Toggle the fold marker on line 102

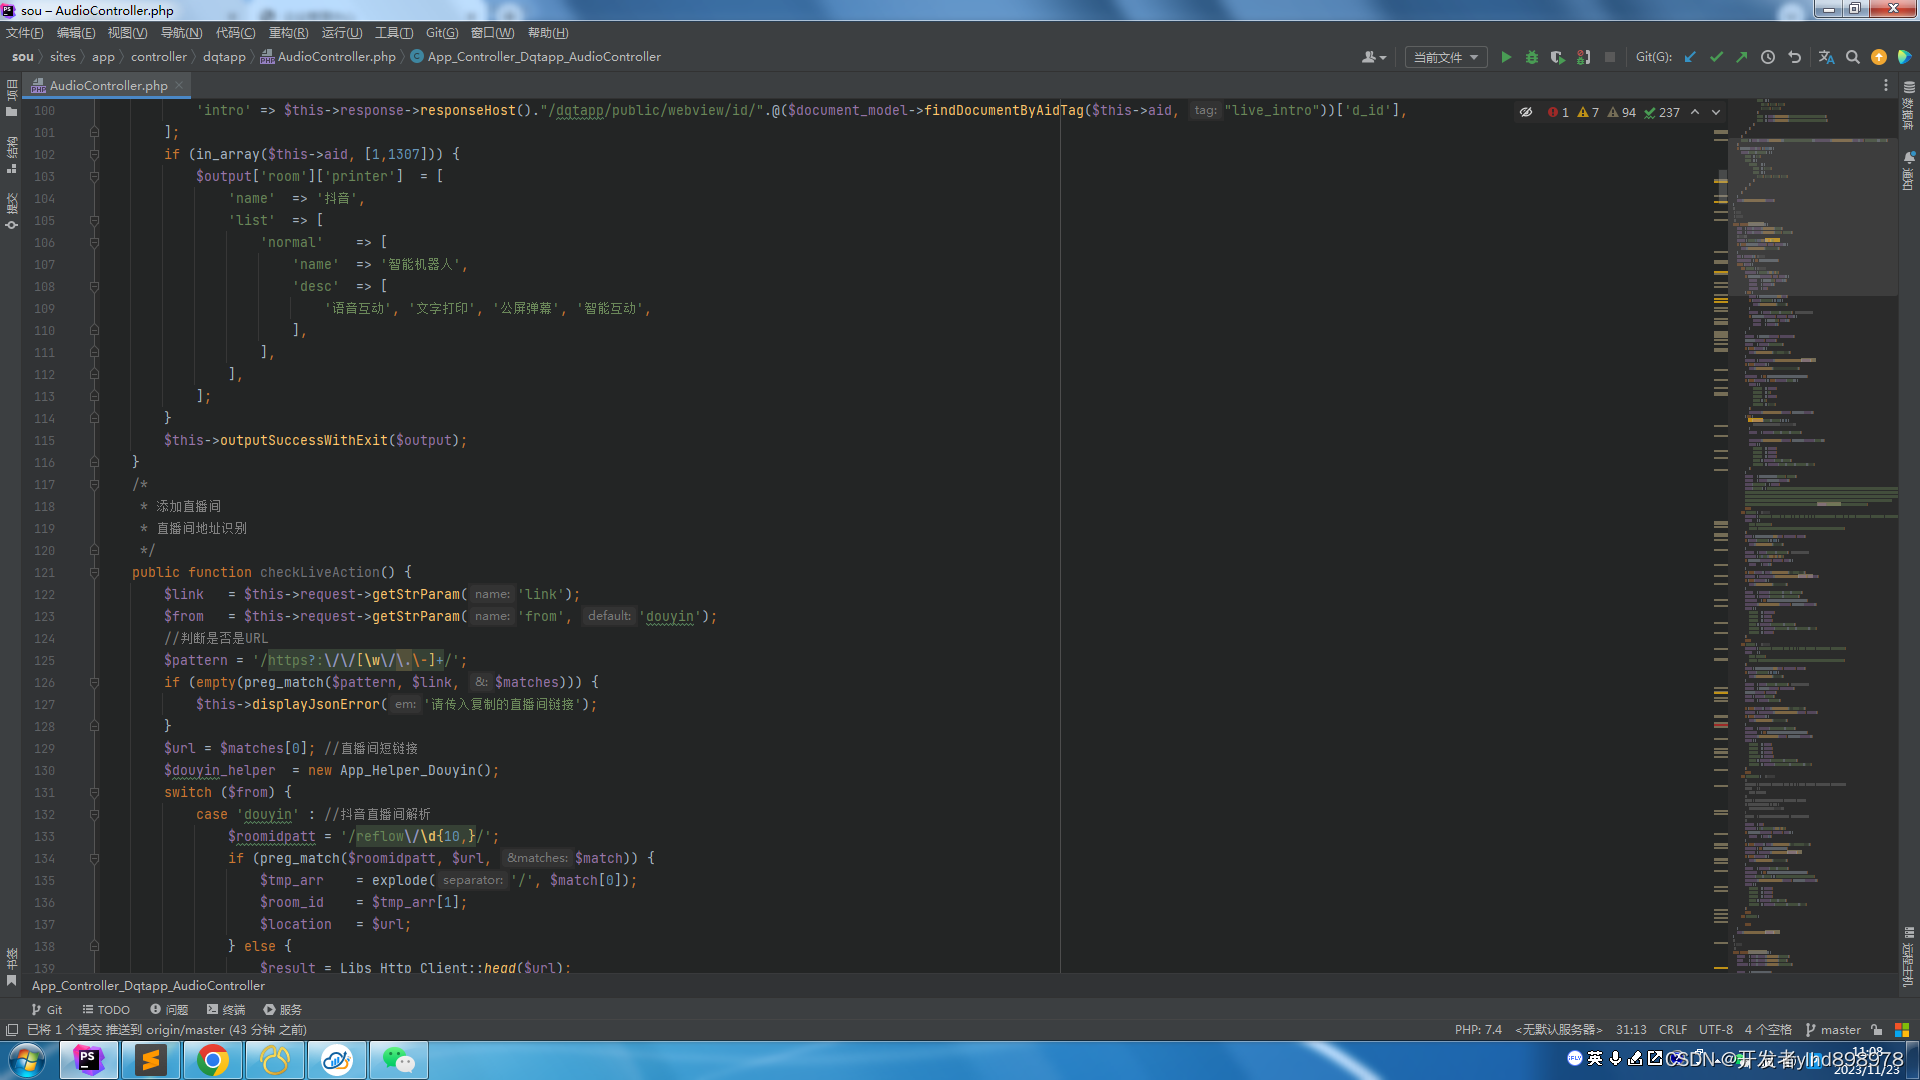(x=94, y=154)
